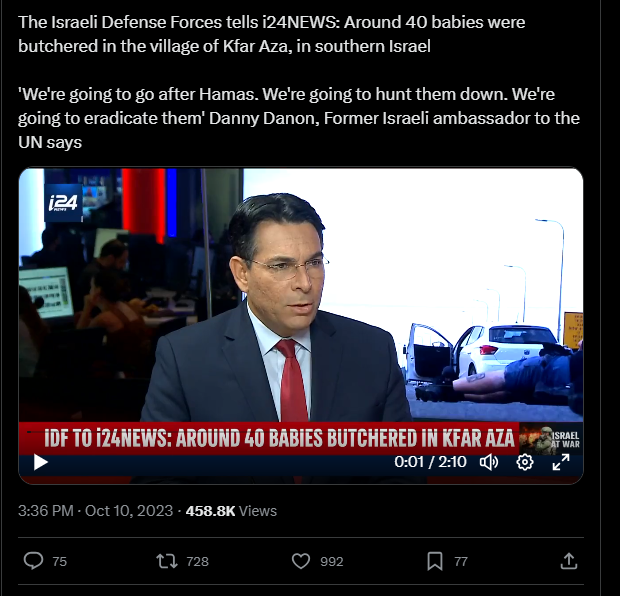The image size is (620, 596).
Task: Open video settings gear menu
Action: click(x=525, y=462)
